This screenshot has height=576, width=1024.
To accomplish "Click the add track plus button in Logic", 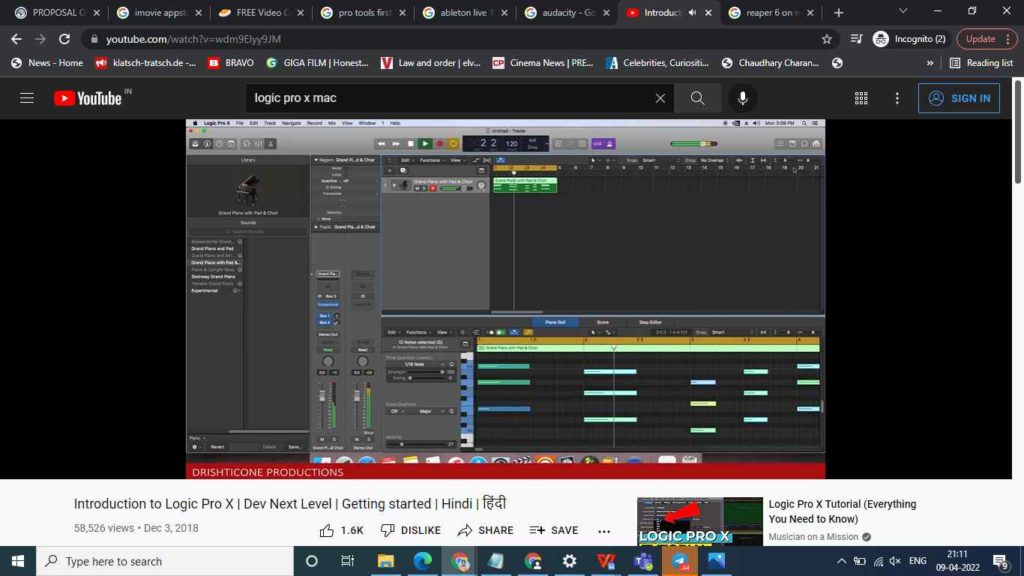I will coord(390,170).
